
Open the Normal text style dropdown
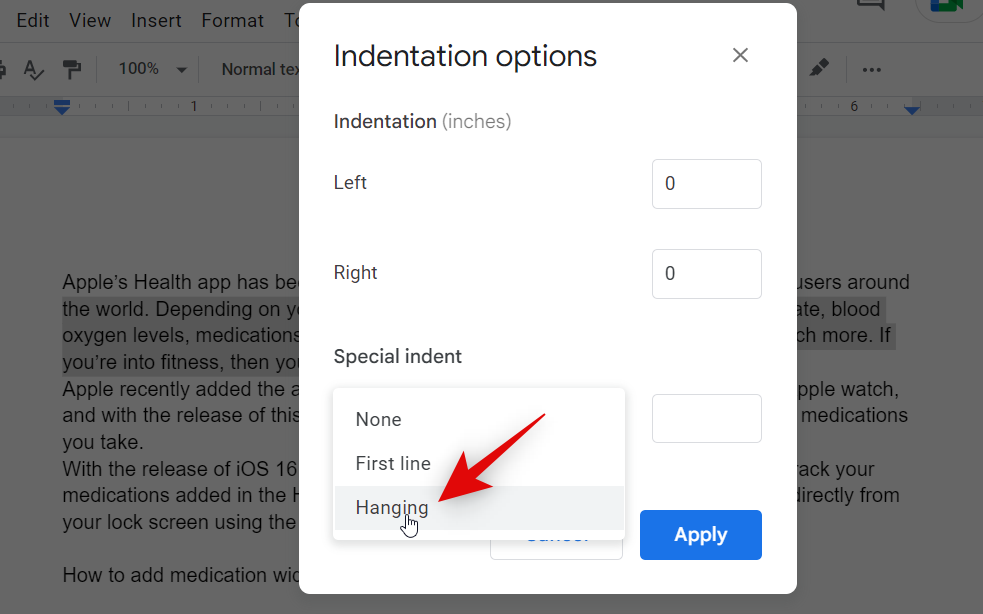260,69
